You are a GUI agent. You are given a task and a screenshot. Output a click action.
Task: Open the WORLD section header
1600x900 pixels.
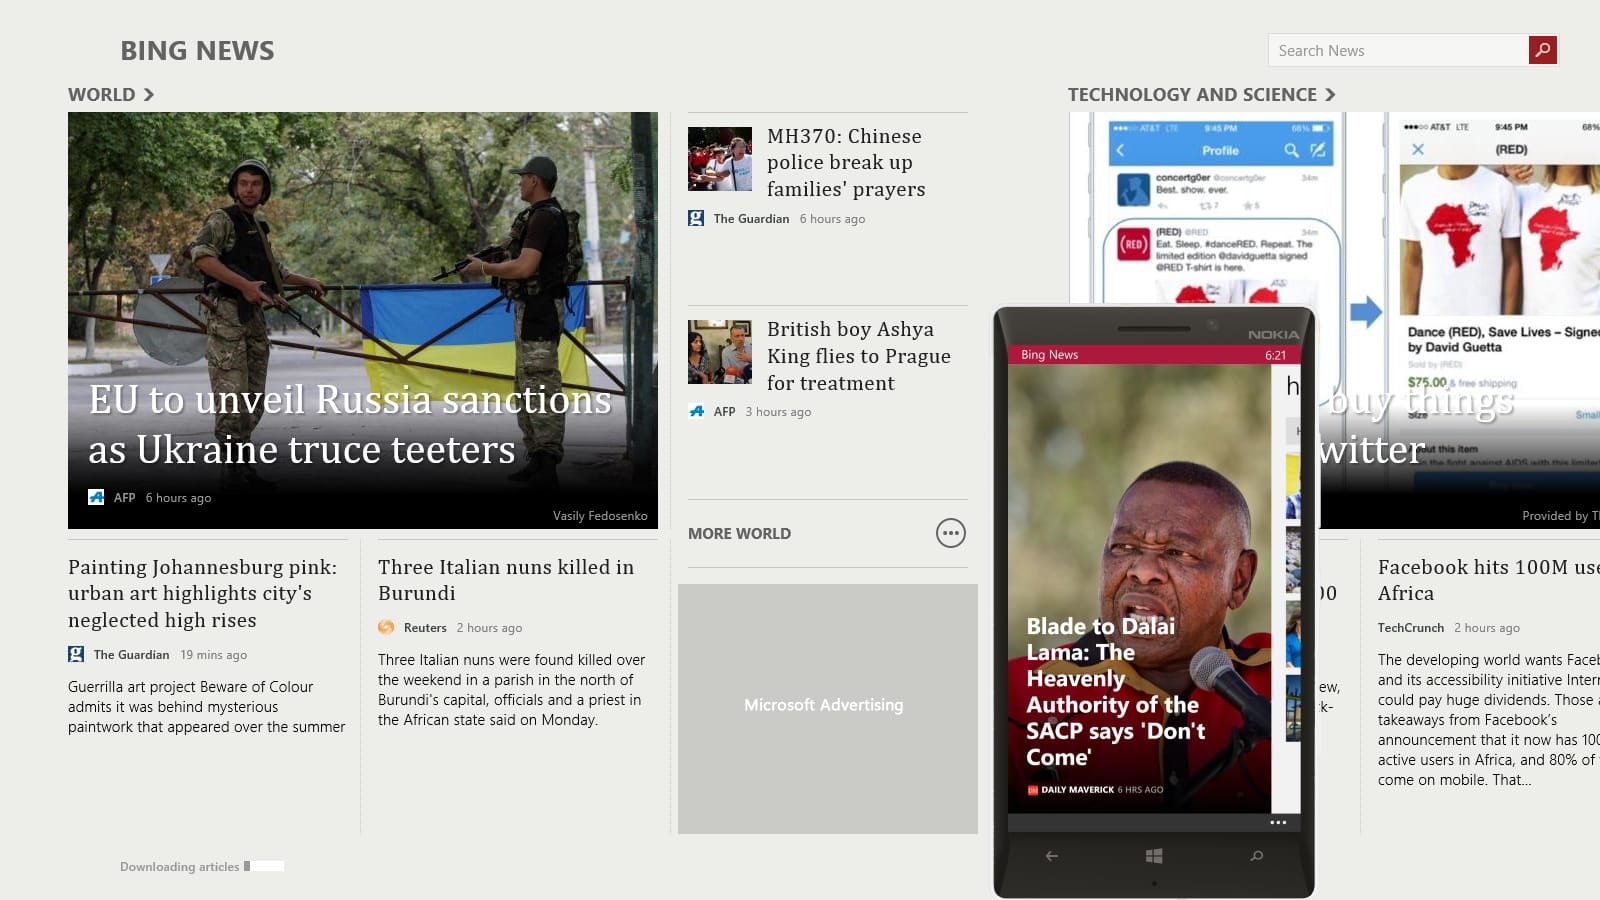[101, 94]
